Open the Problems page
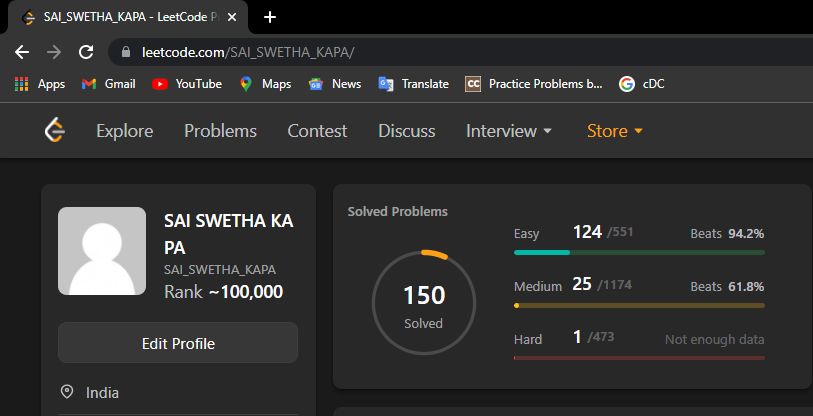Viewport: 813px width, 416px height. pos(220,131)
